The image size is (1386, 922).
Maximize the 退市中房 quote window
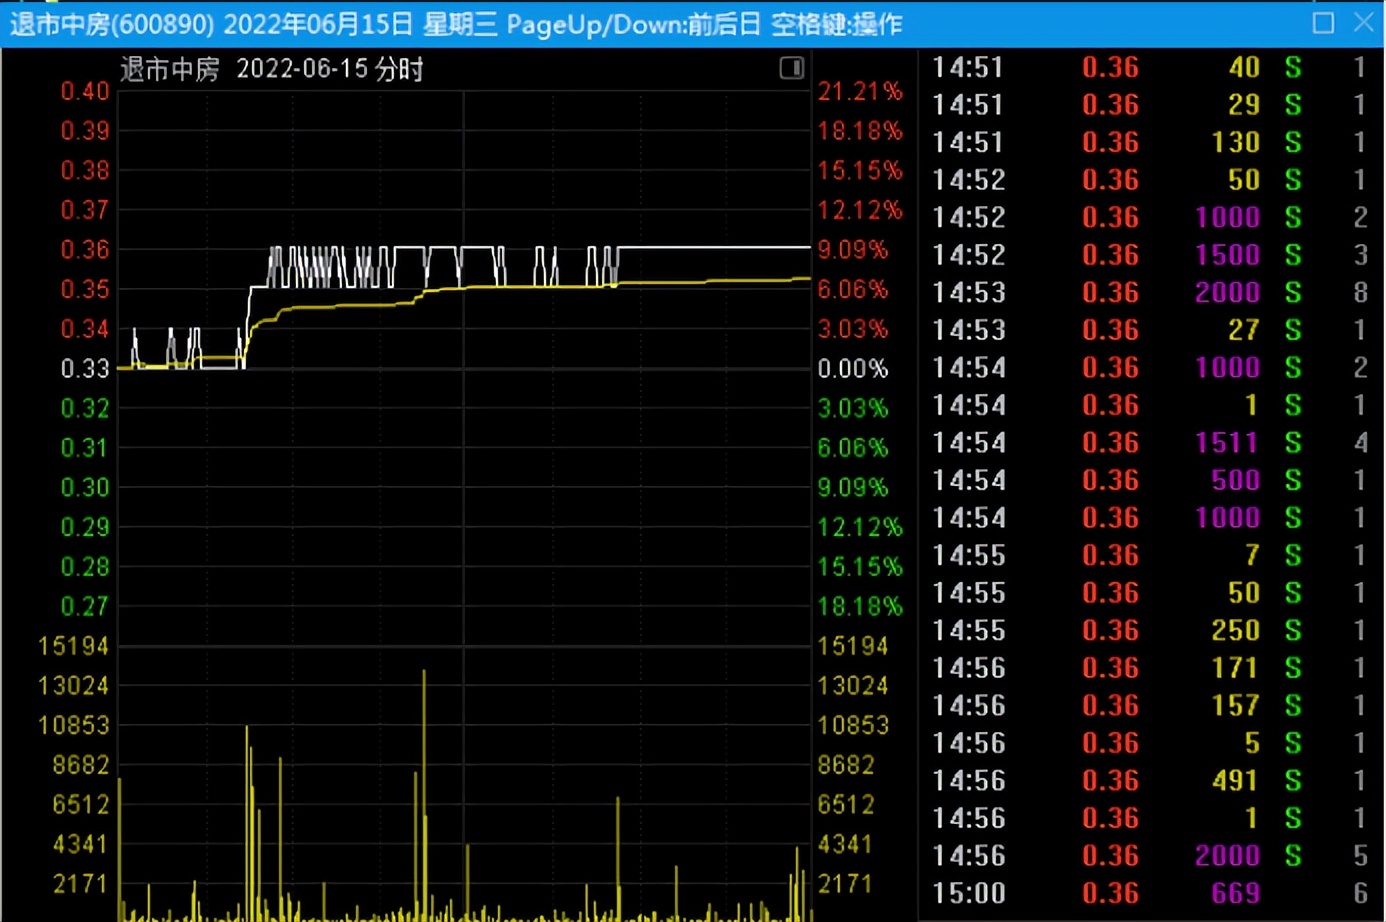1323,23
